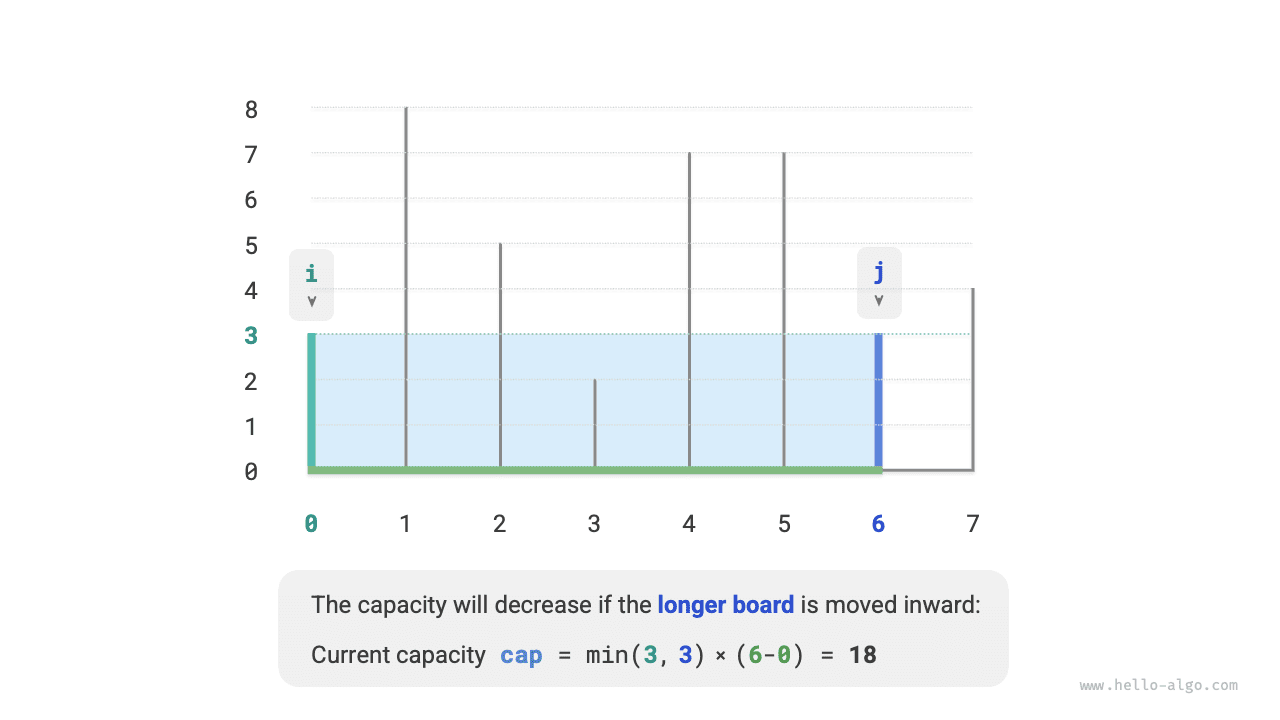Click the down arrow beneath pointer j
This screenshot has height=720, width=1280.
(x=879, y=301)
